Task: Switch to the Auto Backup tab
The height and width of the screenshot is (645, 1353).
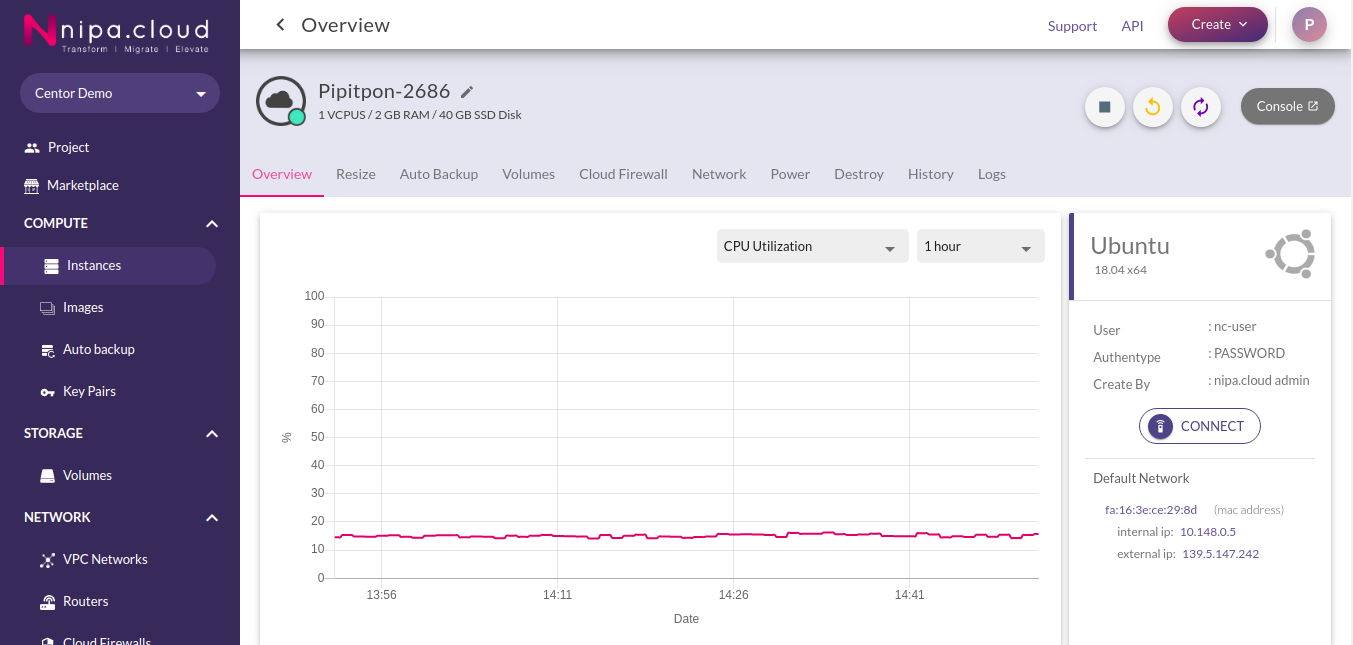Action: point(439,174)
